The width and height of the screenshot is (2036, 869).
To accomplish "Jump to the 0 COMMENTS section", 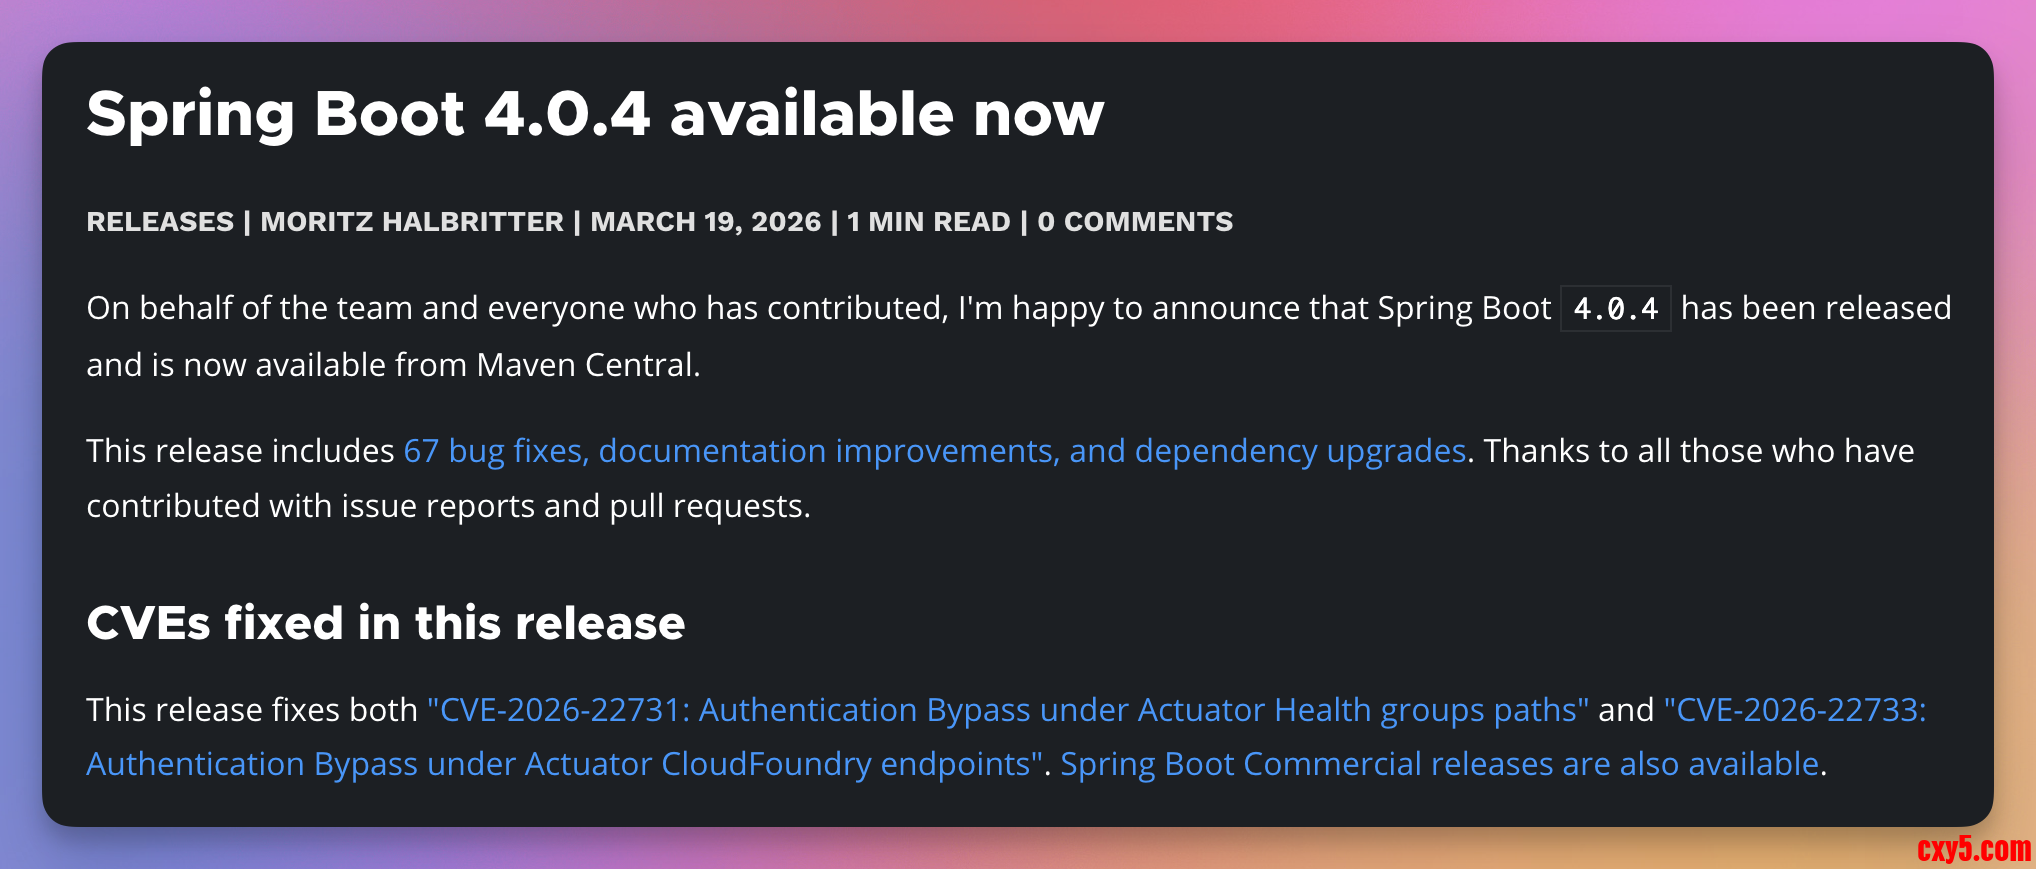I will pyautogui.click(x=1135, y=222).
